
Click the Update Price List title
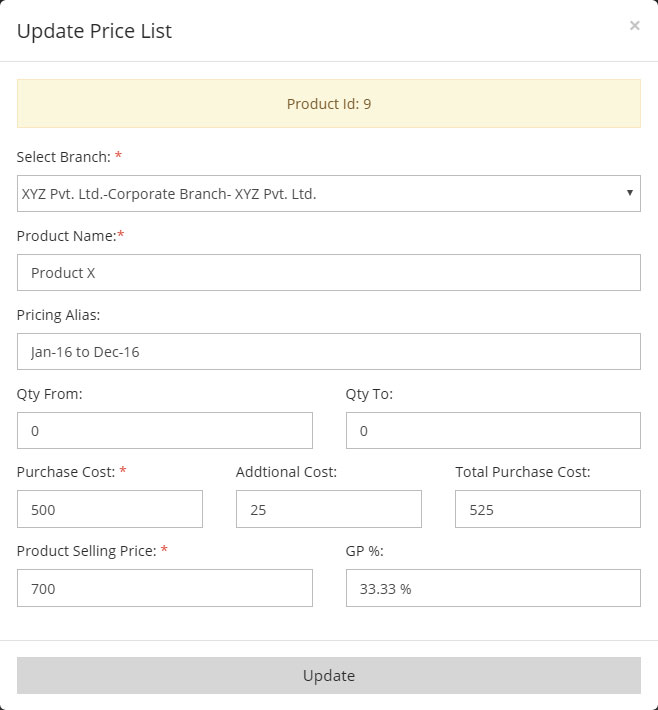(x=94, y=31)
